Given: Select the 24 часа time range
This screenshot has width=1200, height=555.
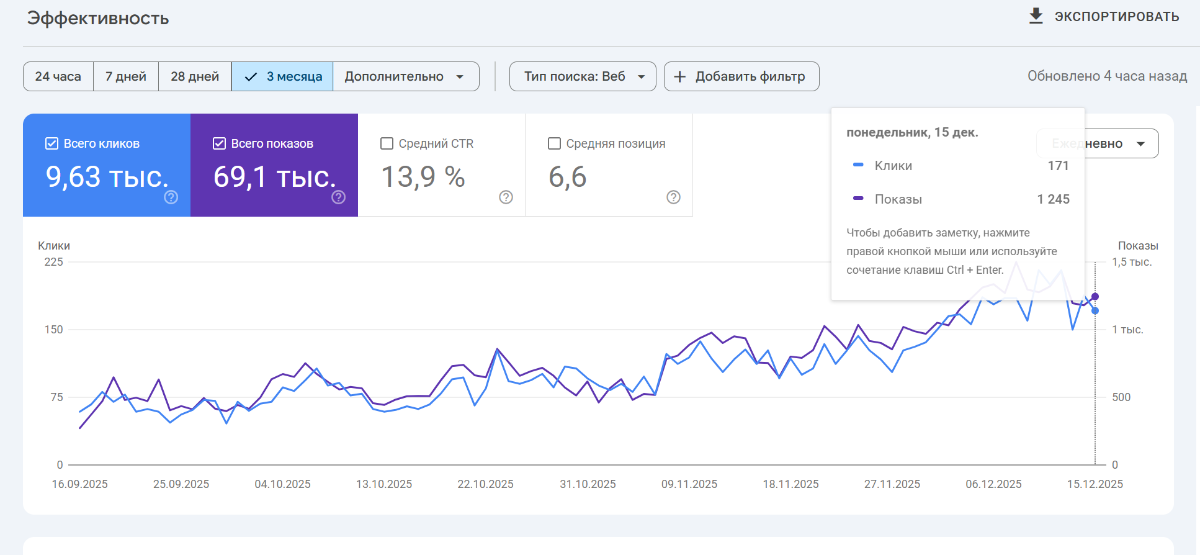Looking at the screenshot, I should point(58,76).
